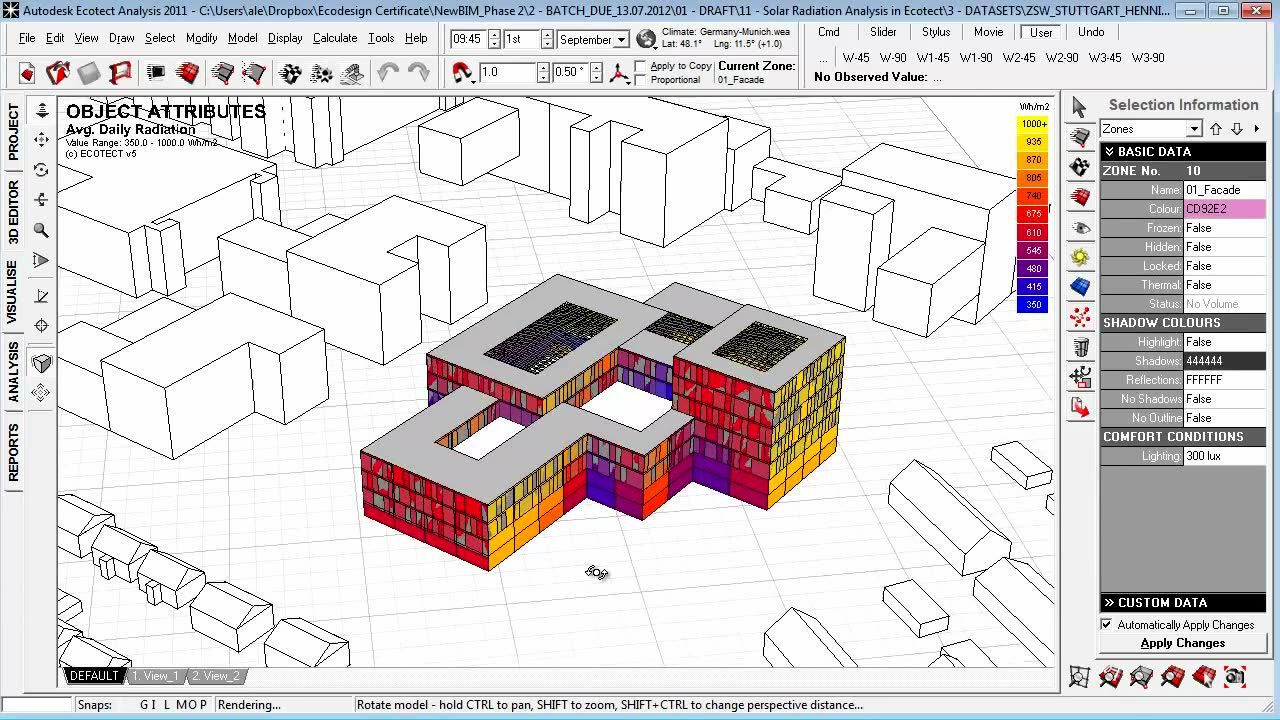Click the magnet snap settings icon
Viewport: 1280px width, 720px height.
coord(462,73)
